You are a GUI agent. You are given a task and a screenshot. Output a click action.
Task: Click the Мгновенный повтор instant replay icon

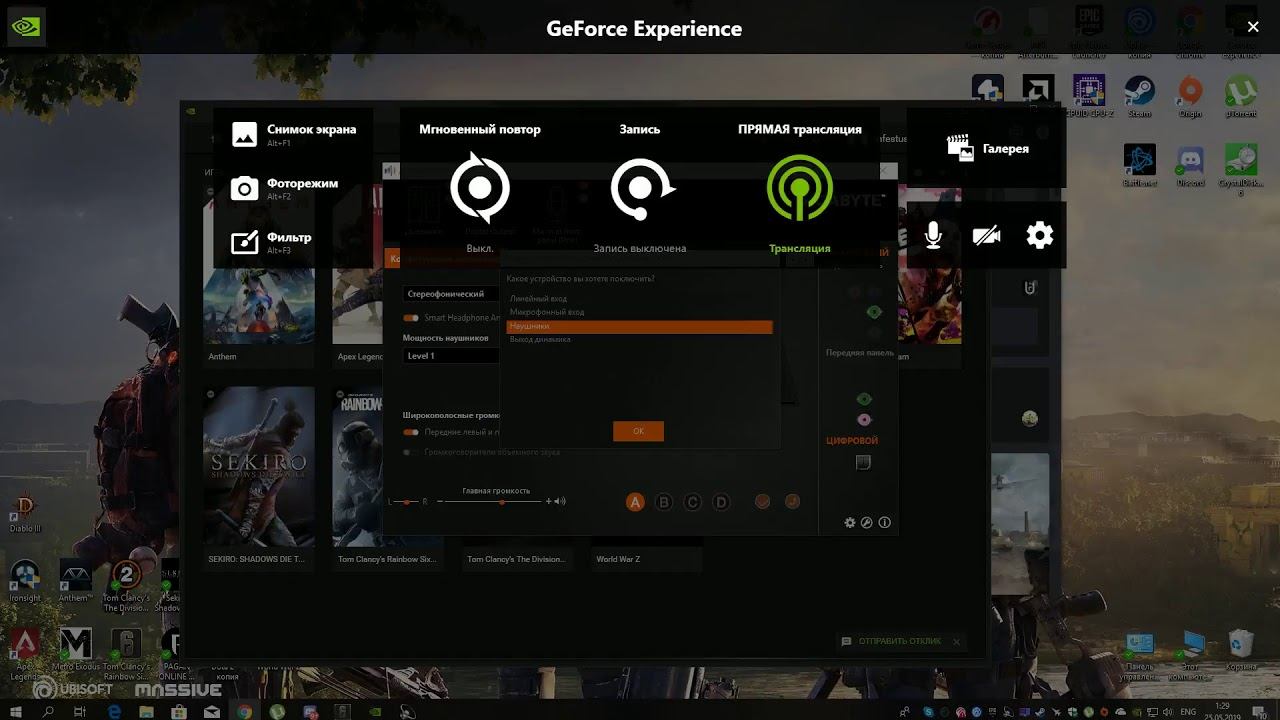coord(480,188)
